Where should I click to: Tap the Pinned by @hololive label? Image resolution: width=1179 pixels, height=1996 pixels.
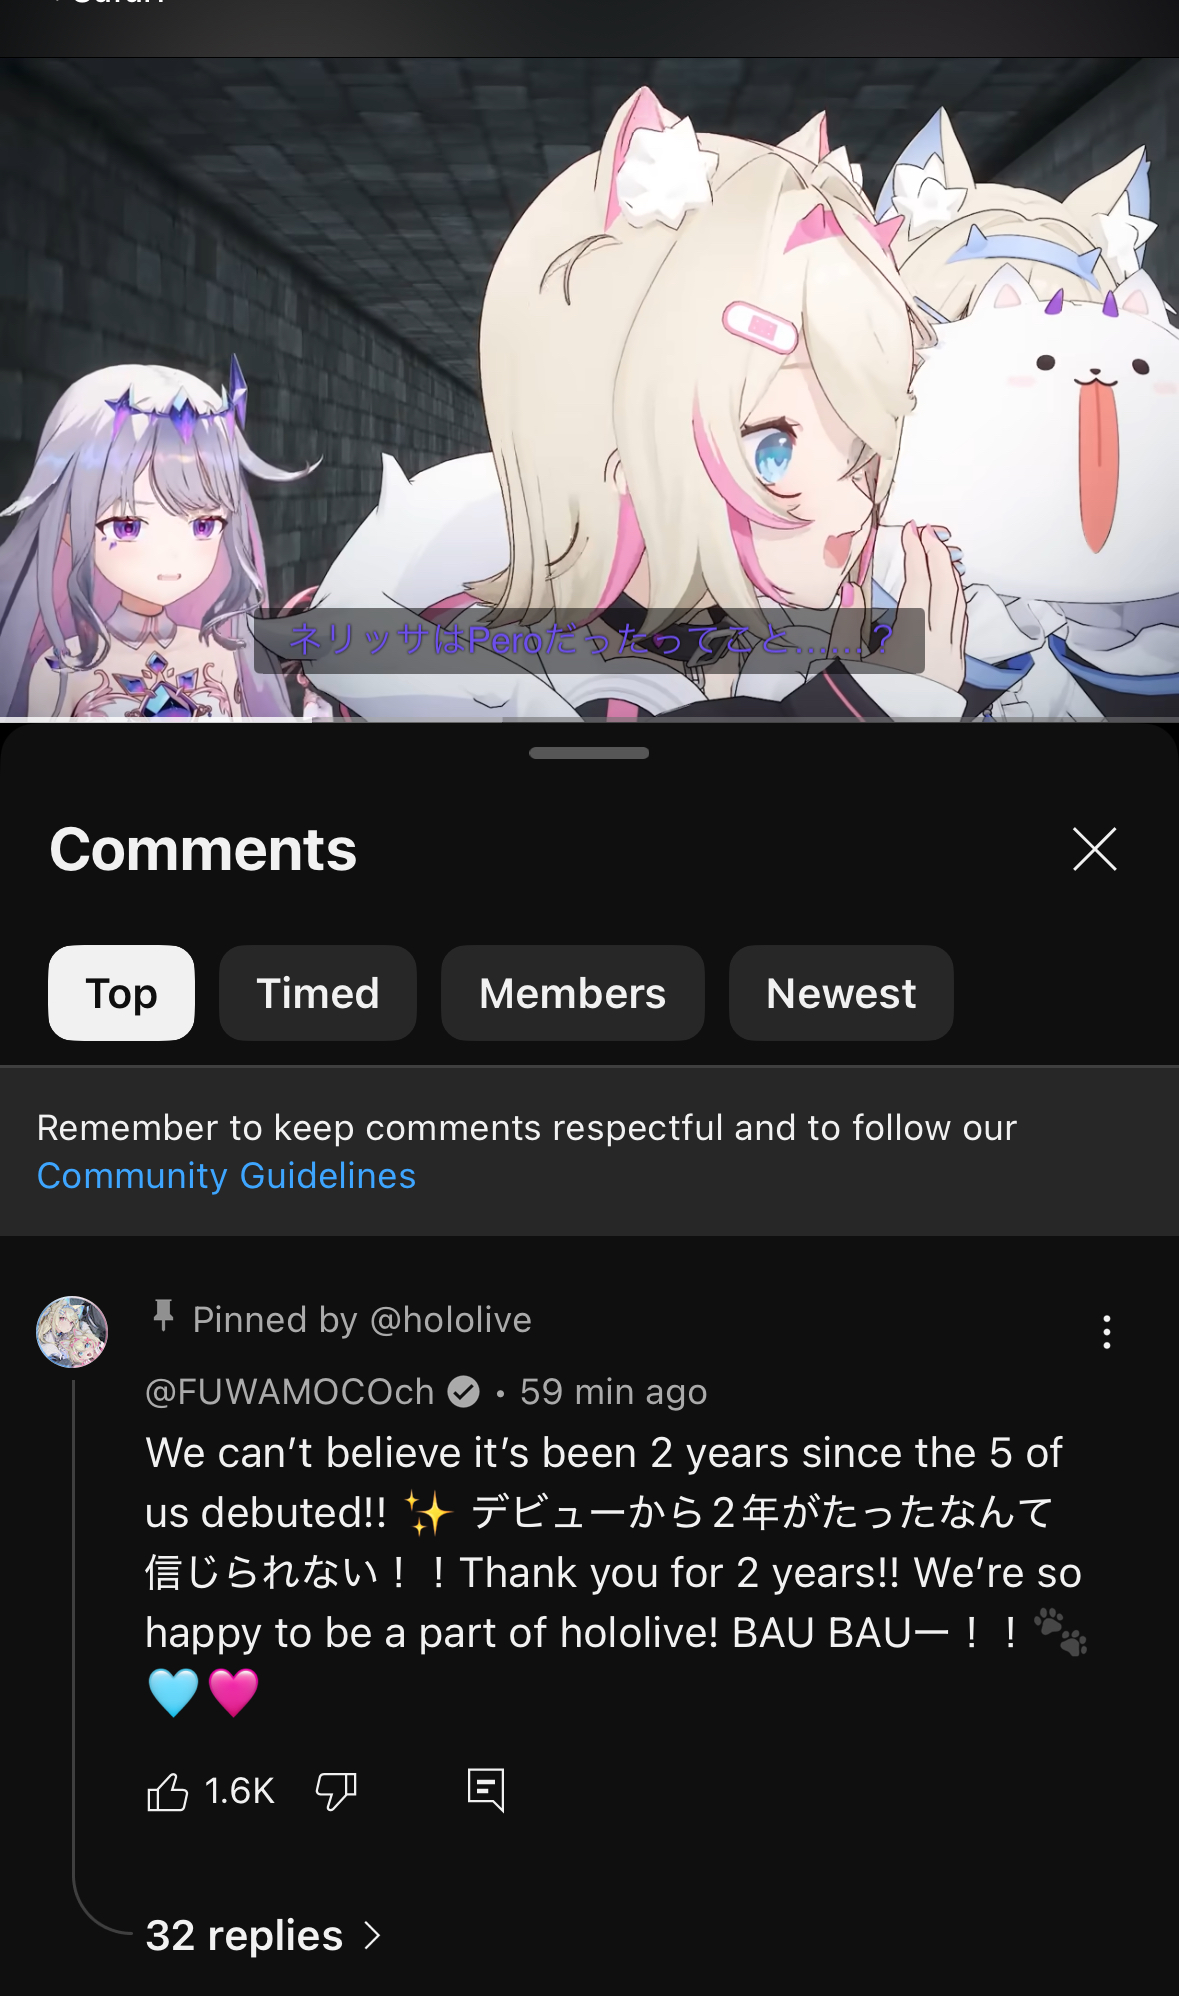[362, 1320]
